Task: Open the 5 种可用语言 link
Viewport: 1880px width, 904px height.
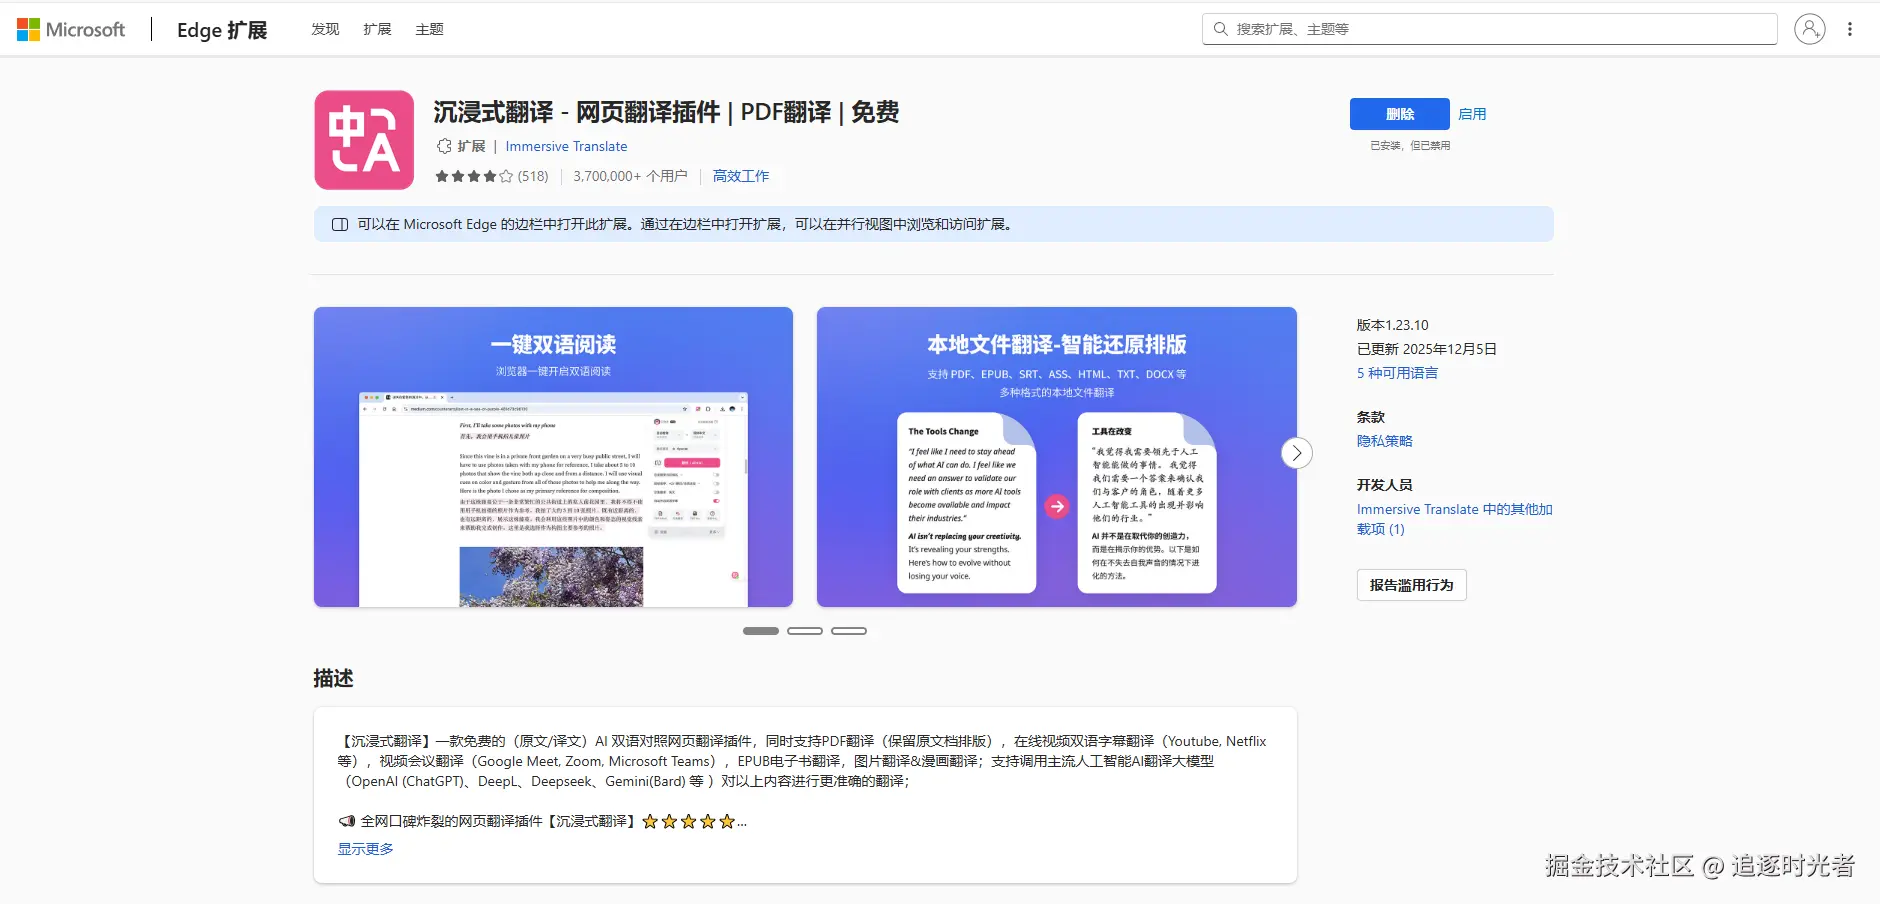Action: 1397,373
